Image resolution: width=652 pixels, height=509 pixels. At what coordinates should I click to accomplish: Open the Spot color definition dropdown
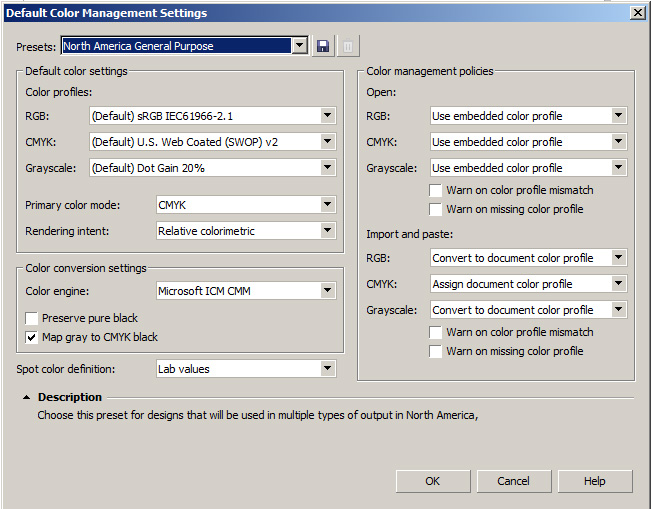pos(246,369)
